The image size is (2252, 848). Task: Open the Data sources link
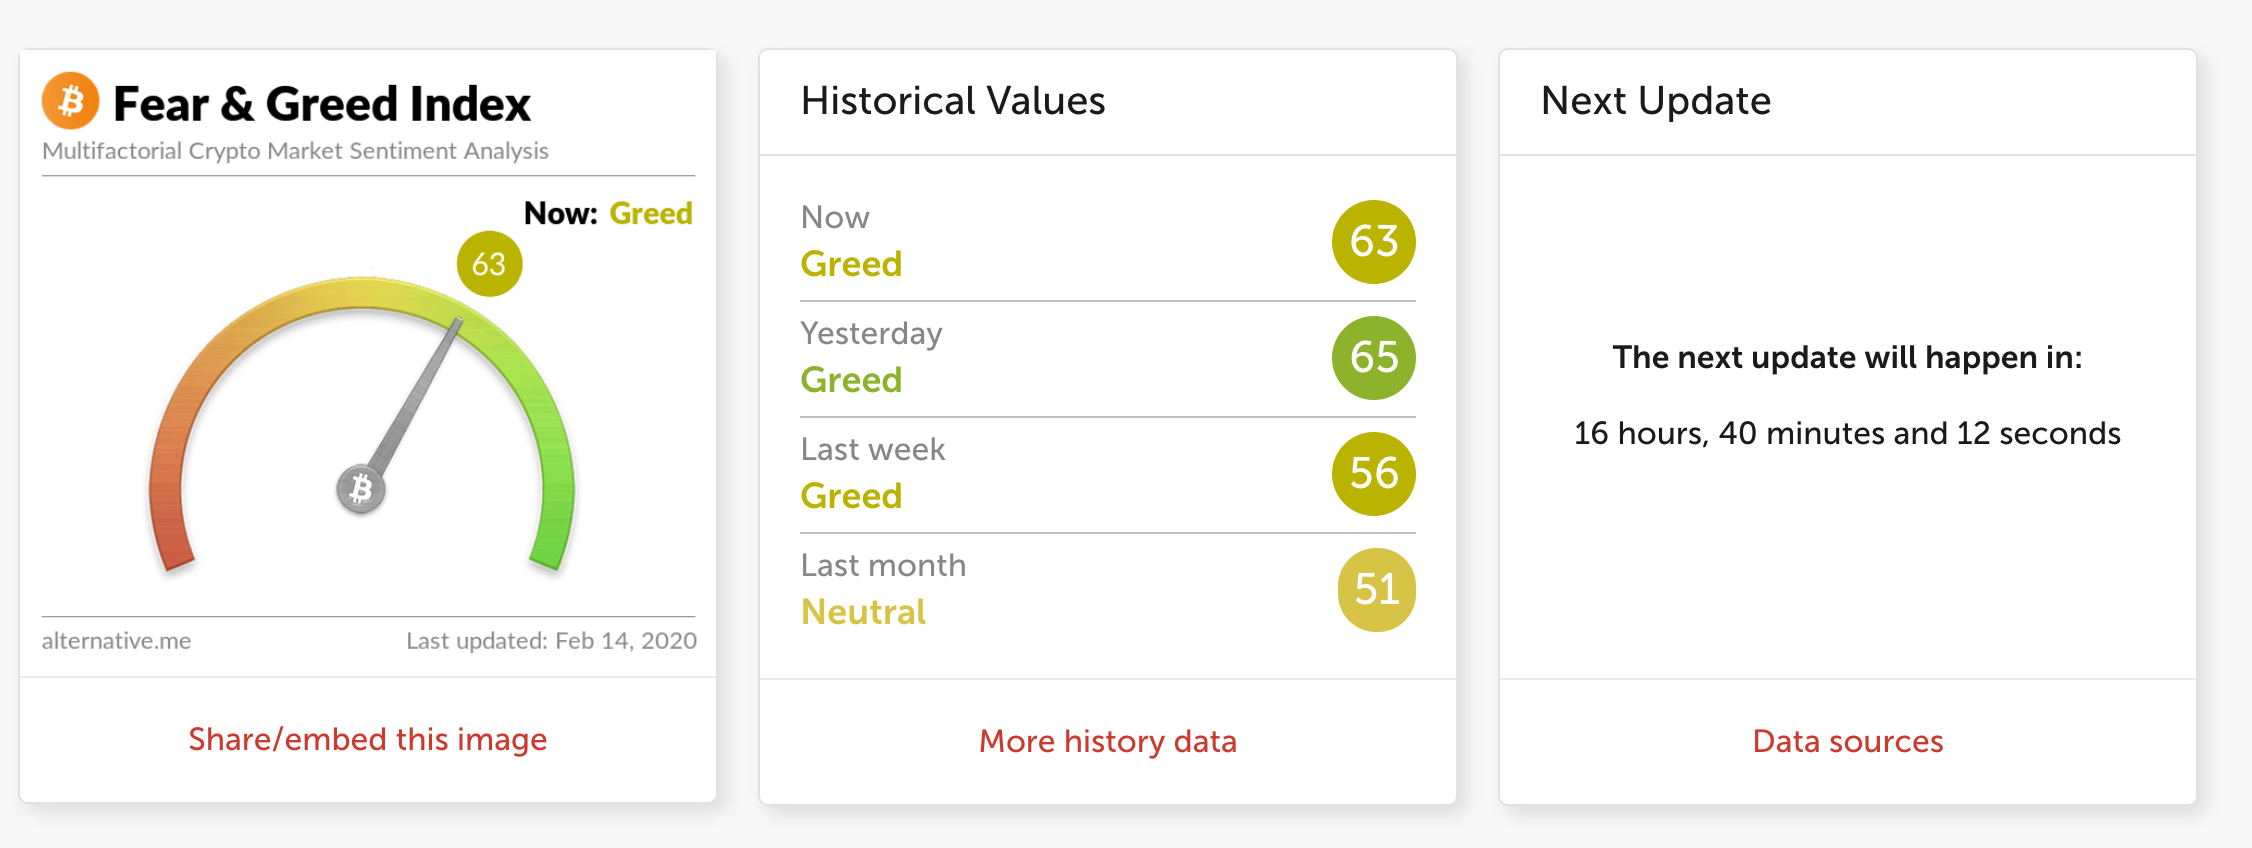point(1847,741)
